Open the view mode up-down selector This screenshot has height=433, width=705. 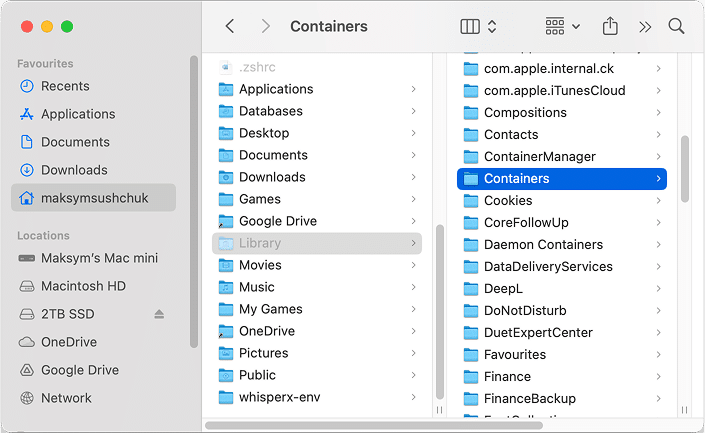pos(492,27)
